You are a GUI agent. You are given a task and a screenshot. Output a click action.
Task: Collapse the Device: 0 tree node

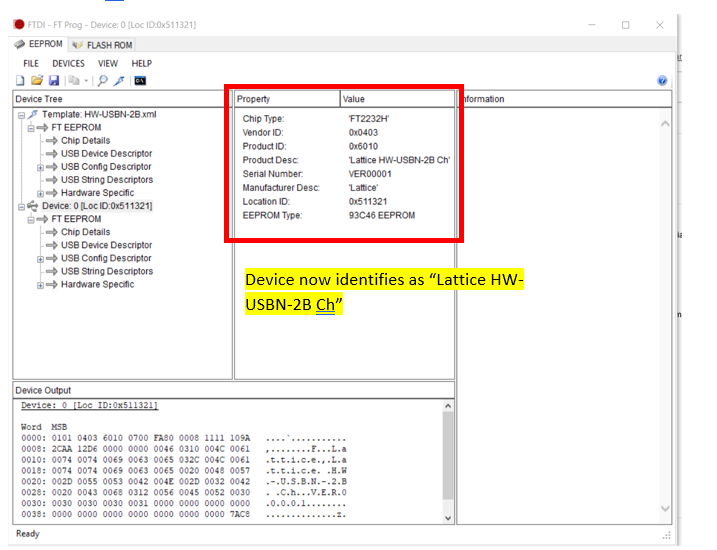coord(21,207)
